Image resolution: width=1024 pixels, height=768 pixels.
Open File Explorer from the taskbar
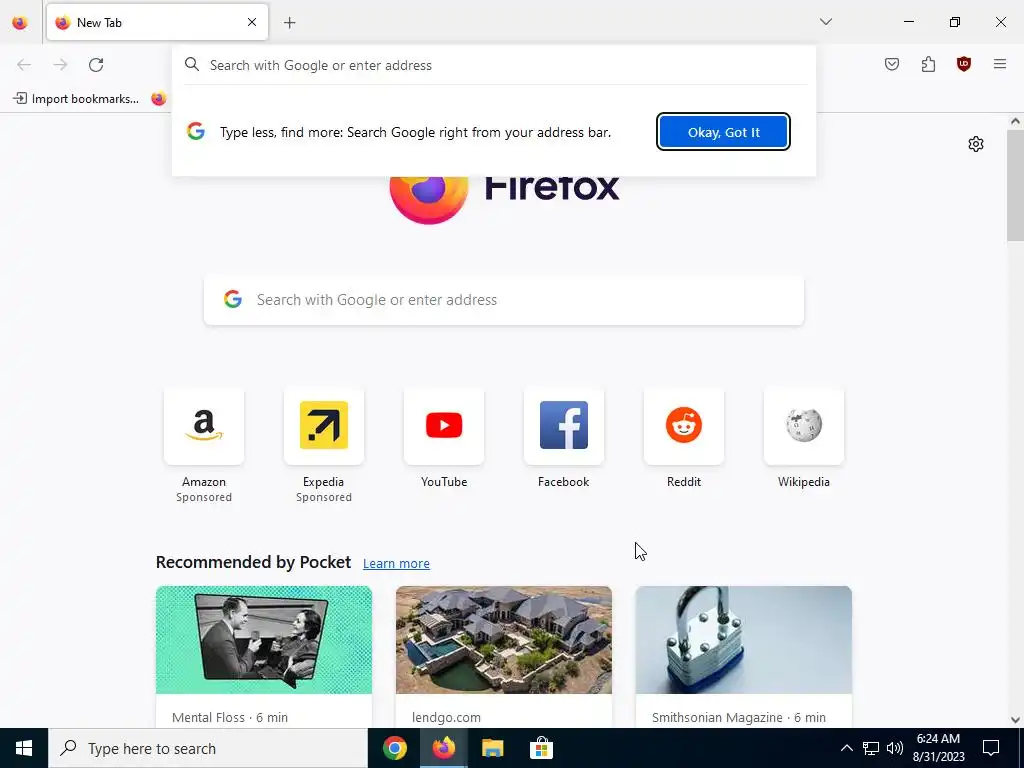click(x=492, y=748)
